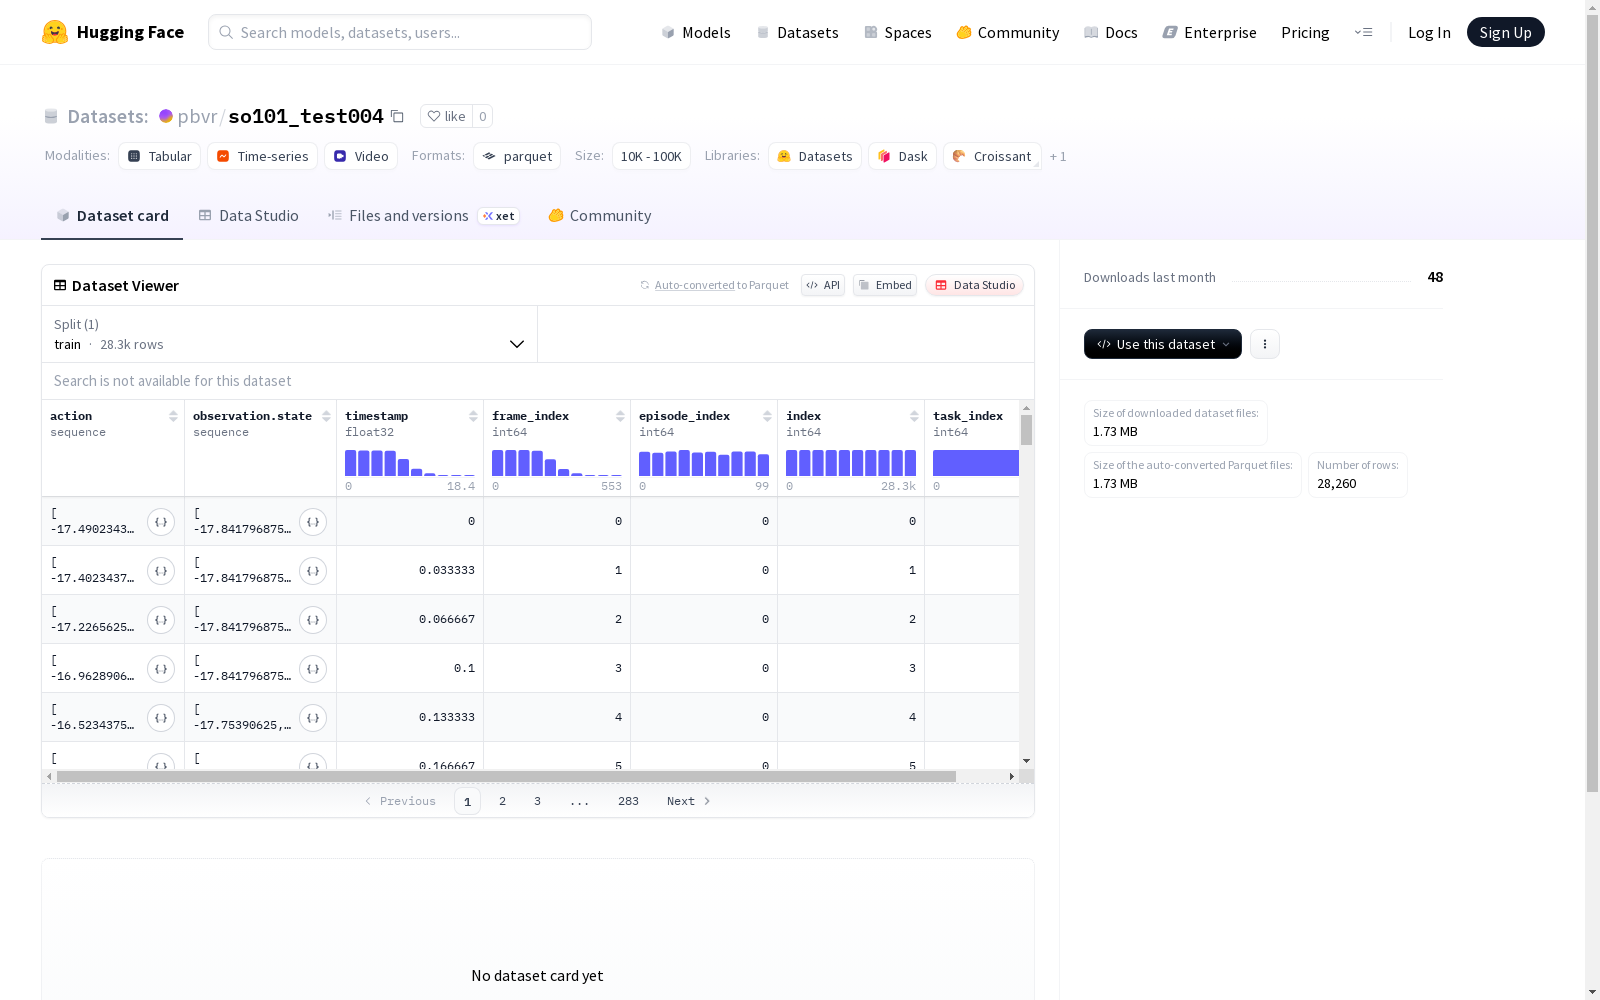Viewport: 1600px width, 1000px height.
Task: Click the Sign Up button
Action: 1505,32
